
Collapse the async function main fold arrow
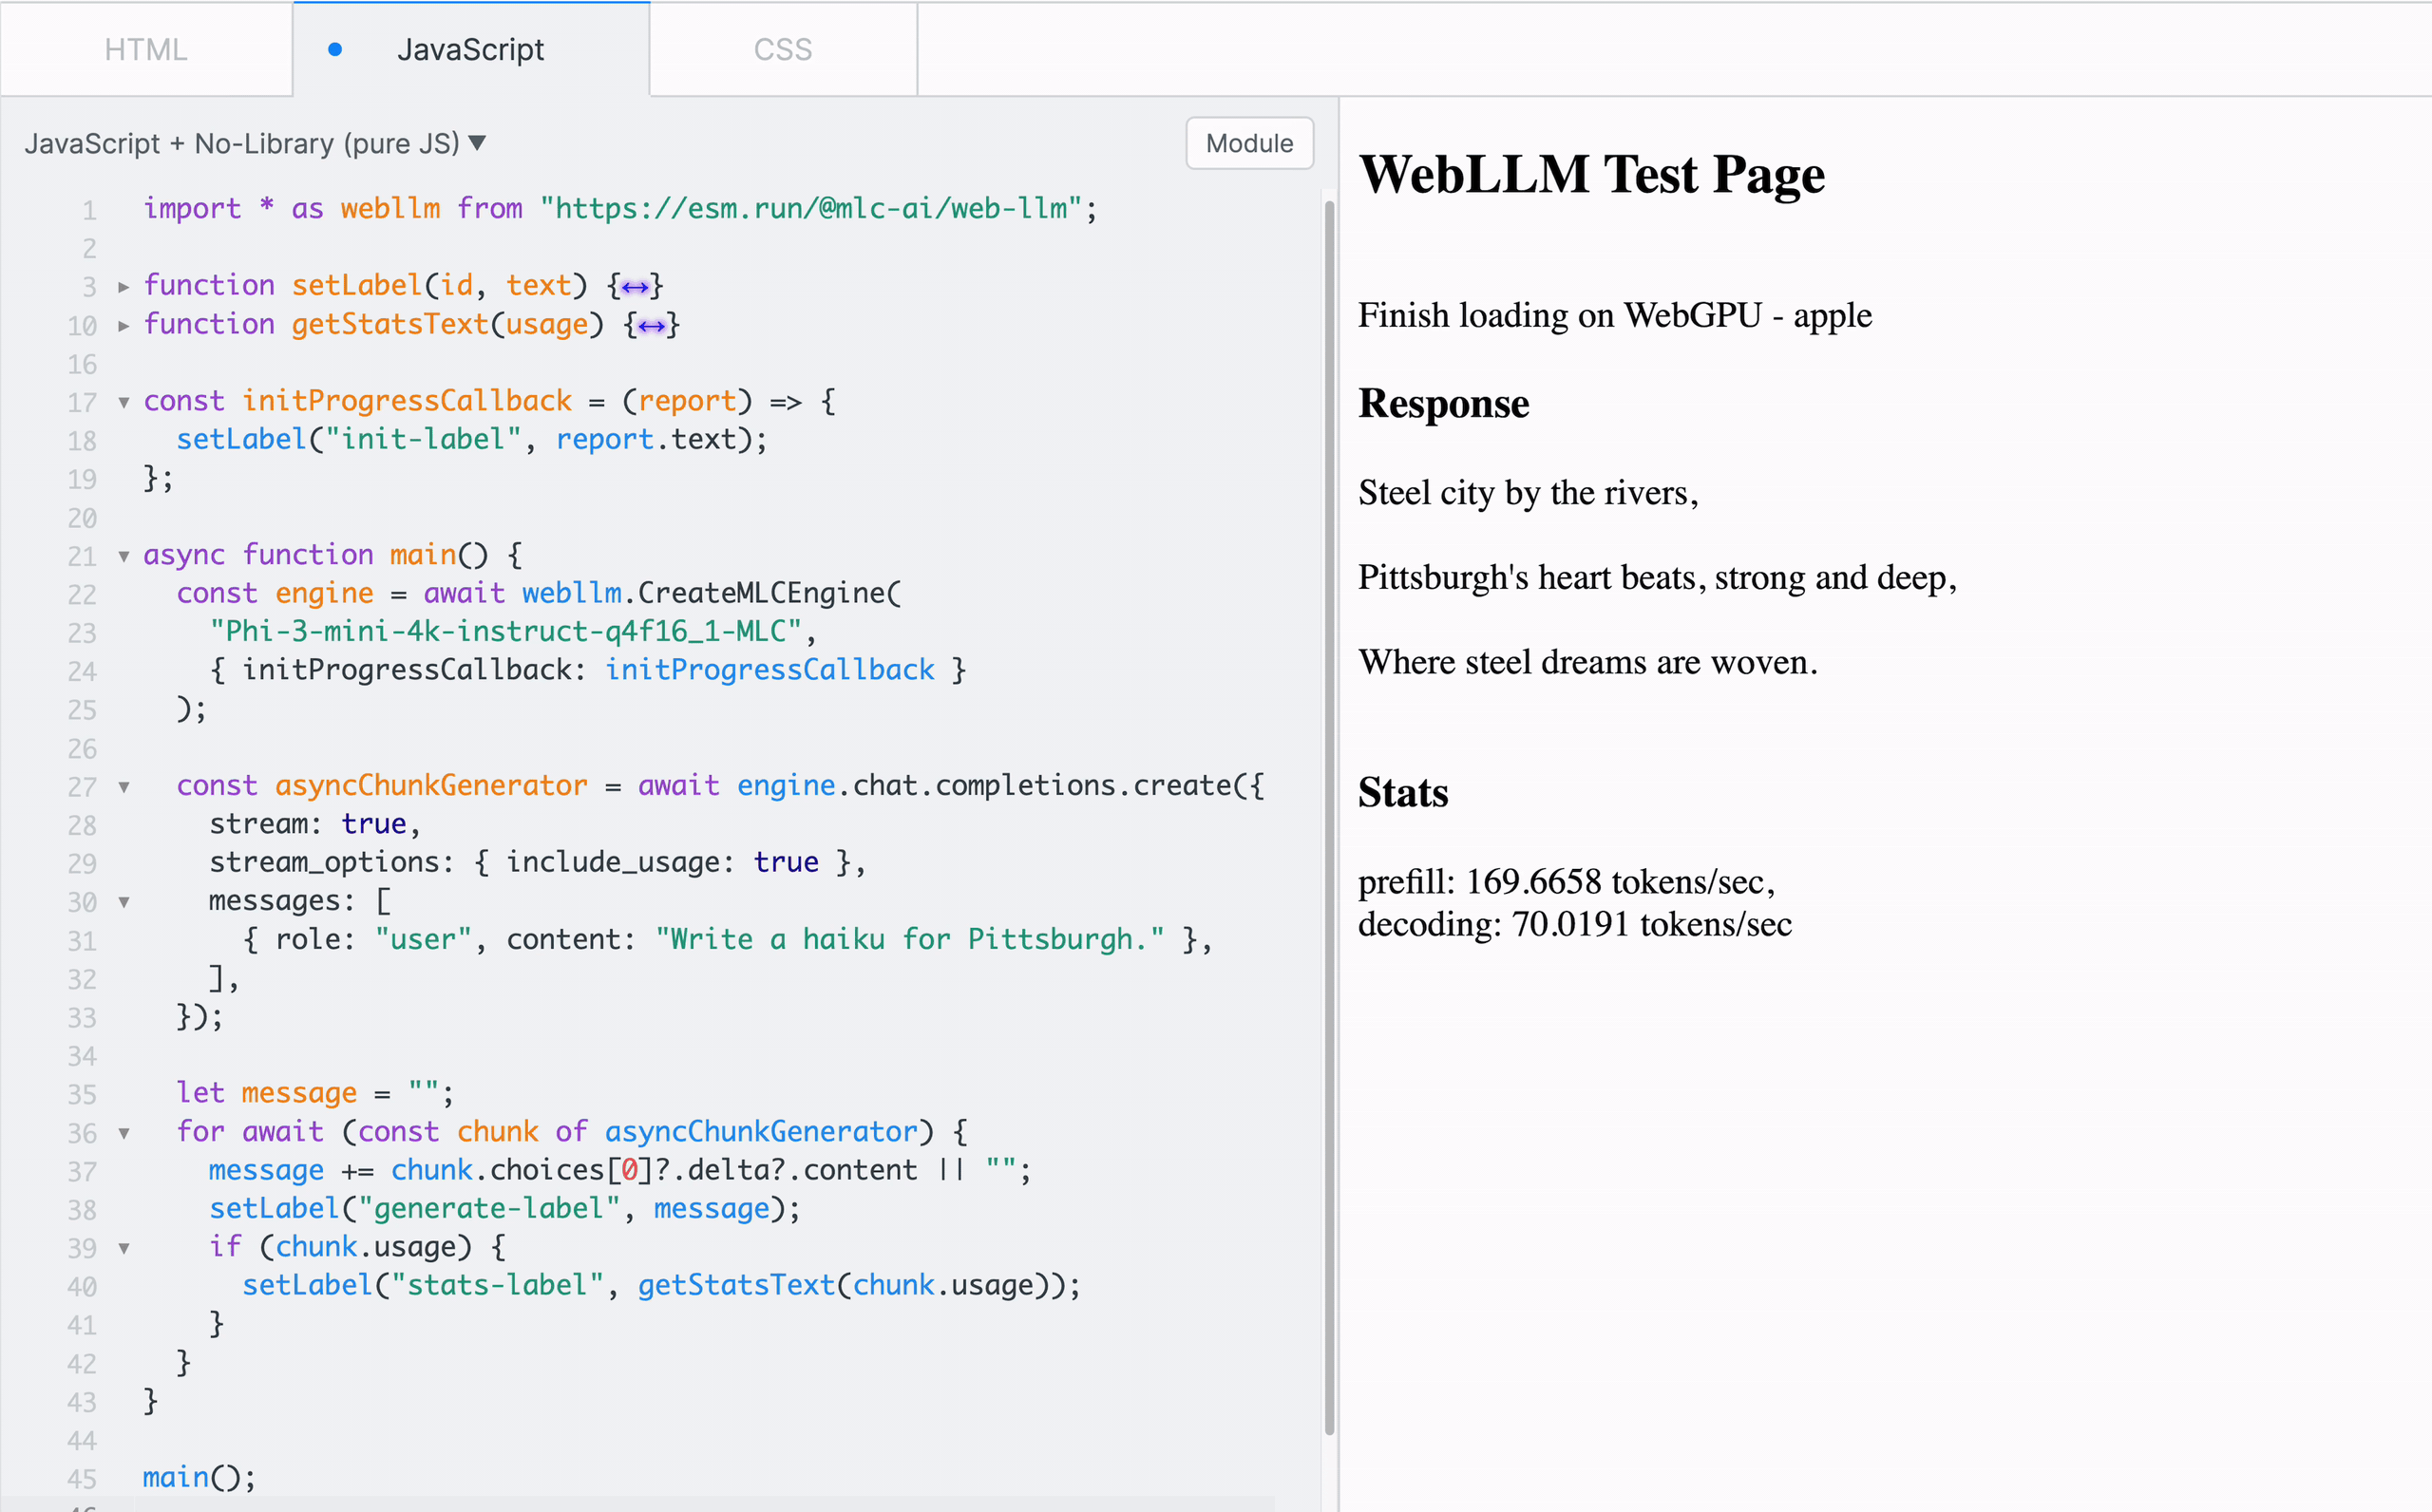123,556
